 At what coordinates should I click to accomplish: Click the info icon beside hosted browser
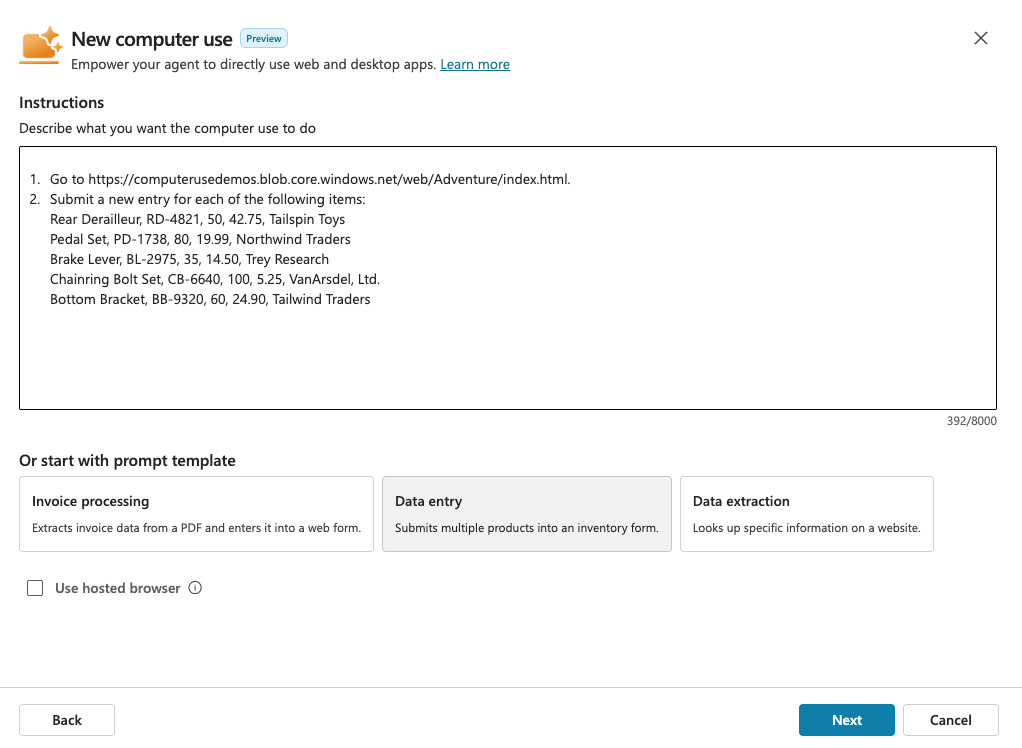pyautogui.click(x=195, y=588)
